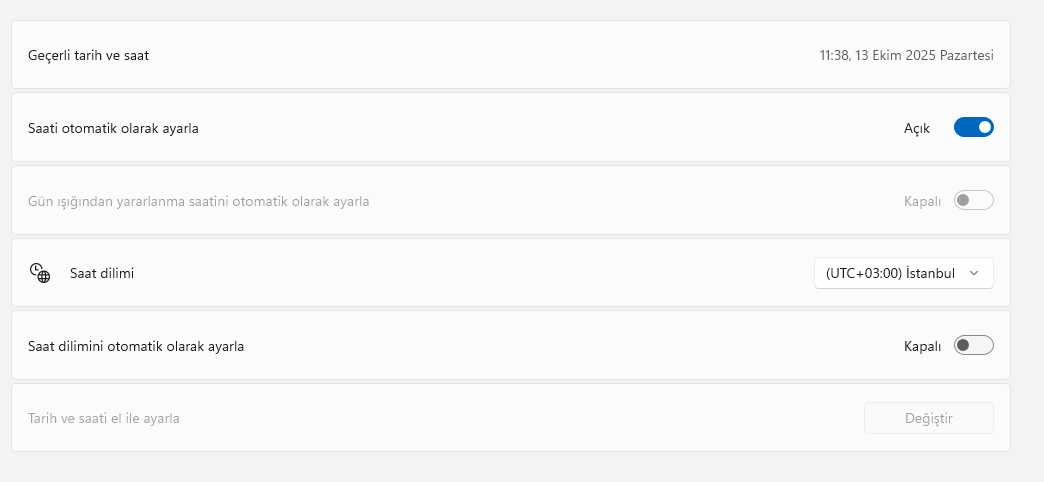The width and height of the screenshot is (1044, 482).
Task: Click 'Gün ışığından yararlanma saatini otomatik' label
Action: point(198,201)
